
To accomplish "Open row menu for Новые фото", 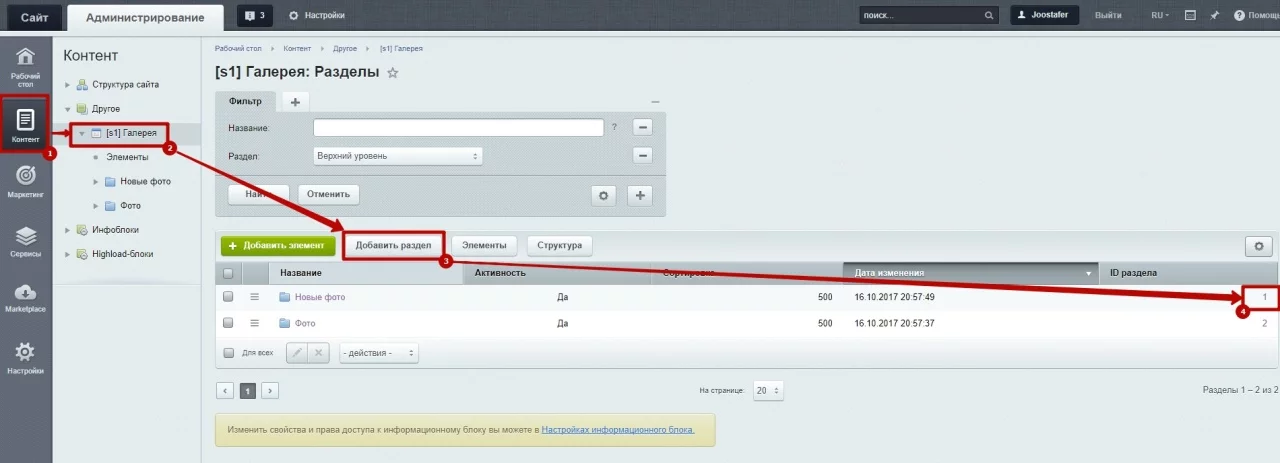I will 254,297.
